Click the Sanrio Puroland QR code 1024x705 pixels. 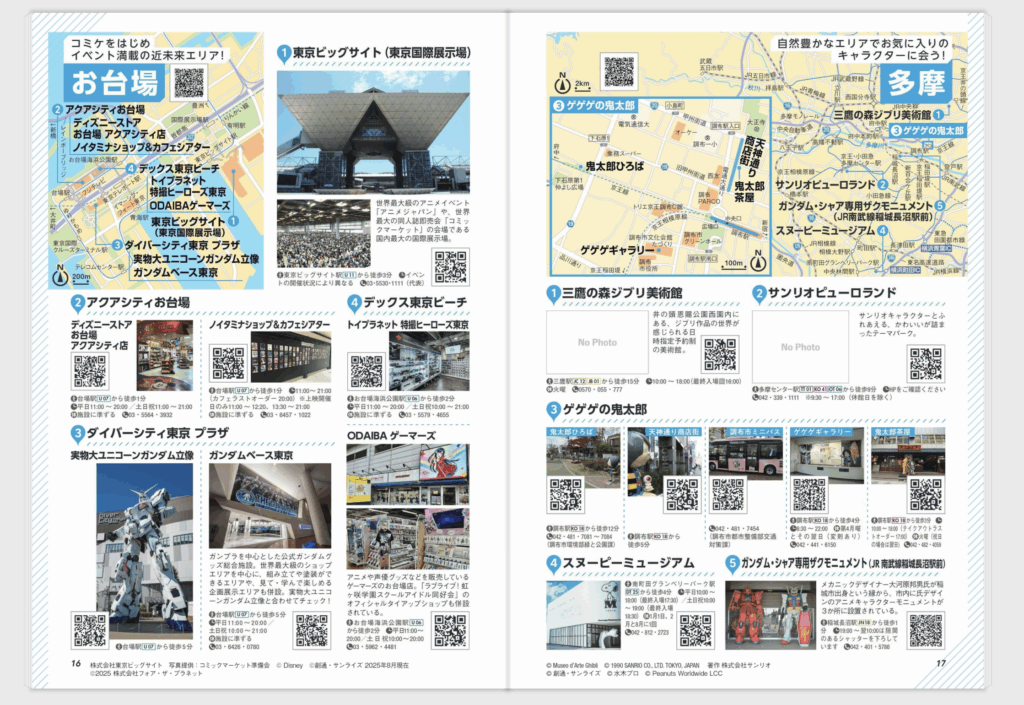click(925, 362)
